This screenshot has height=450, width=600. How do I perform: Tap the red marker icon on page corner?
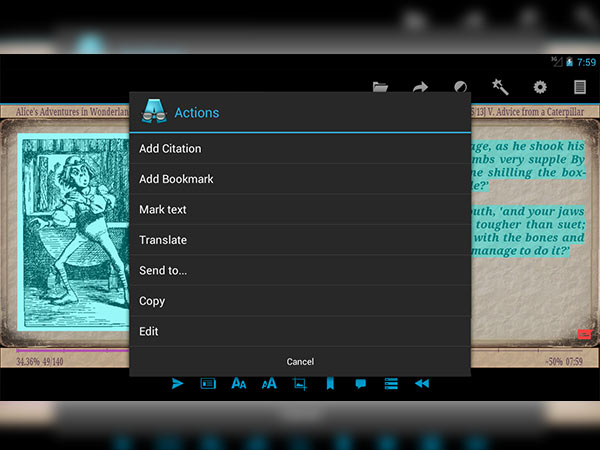click(x=584, y=334)
